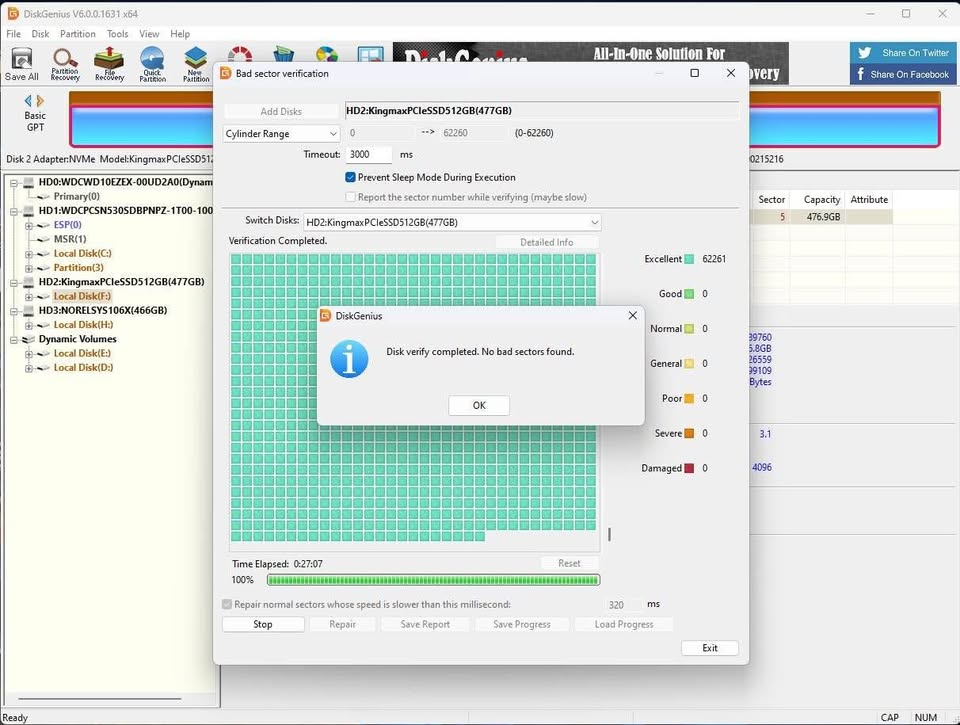960x725 pixels.
Task: Share On Twitter banner button
Action: (x=903, y=53)
